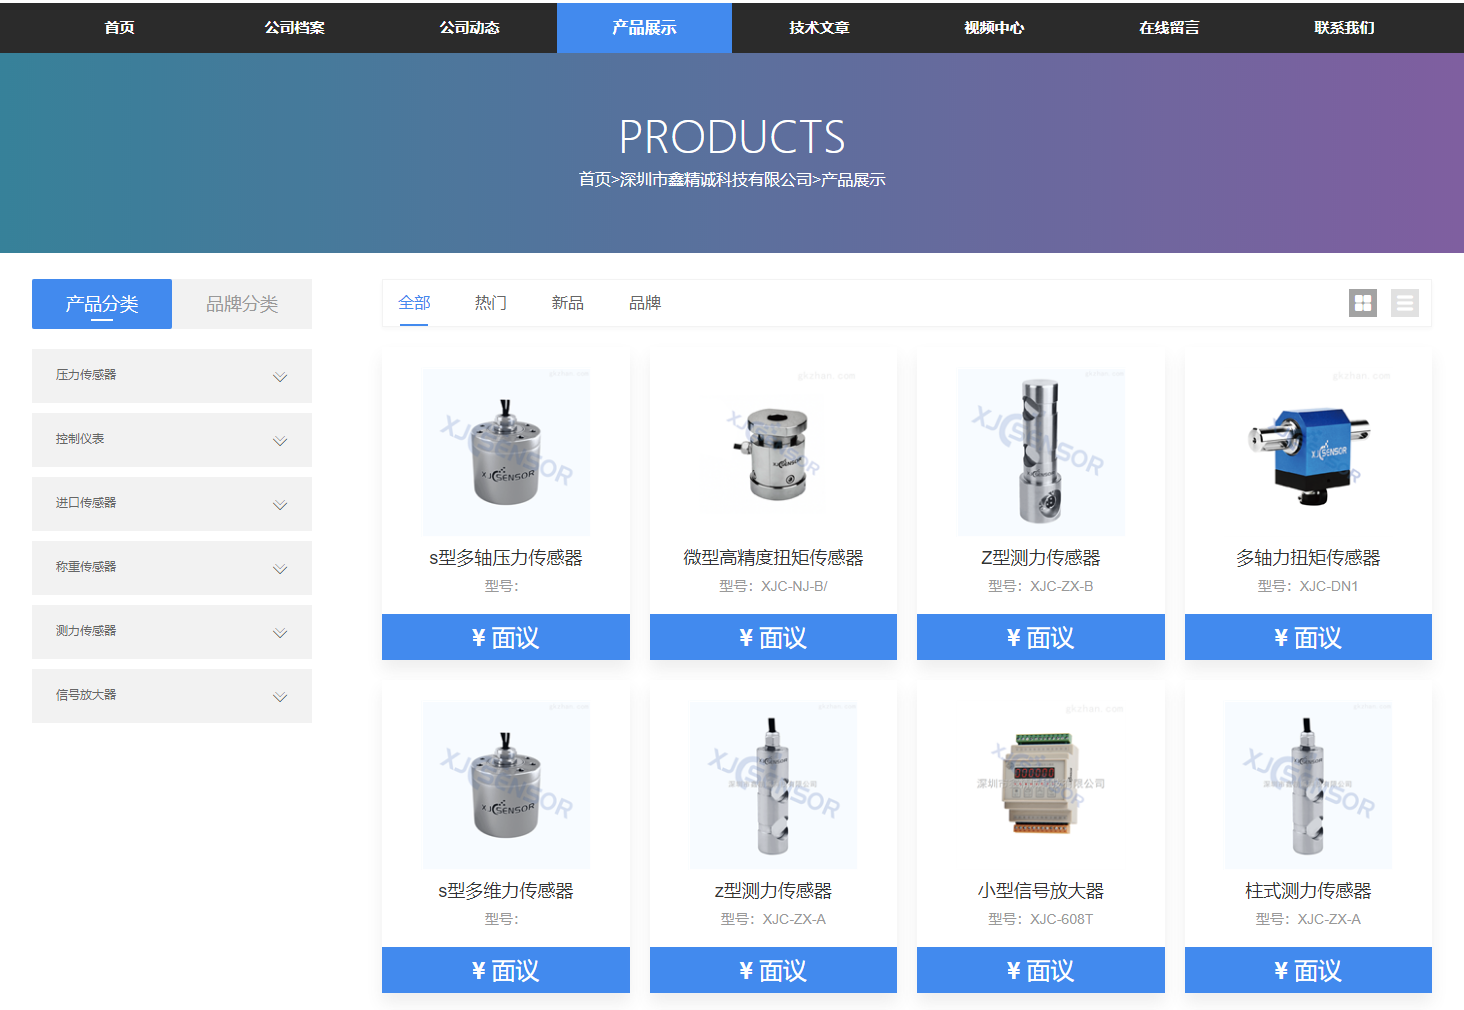Filter products by 热门 tab
This screenshot has height=1010, width=1464.
tap(490, 303)
